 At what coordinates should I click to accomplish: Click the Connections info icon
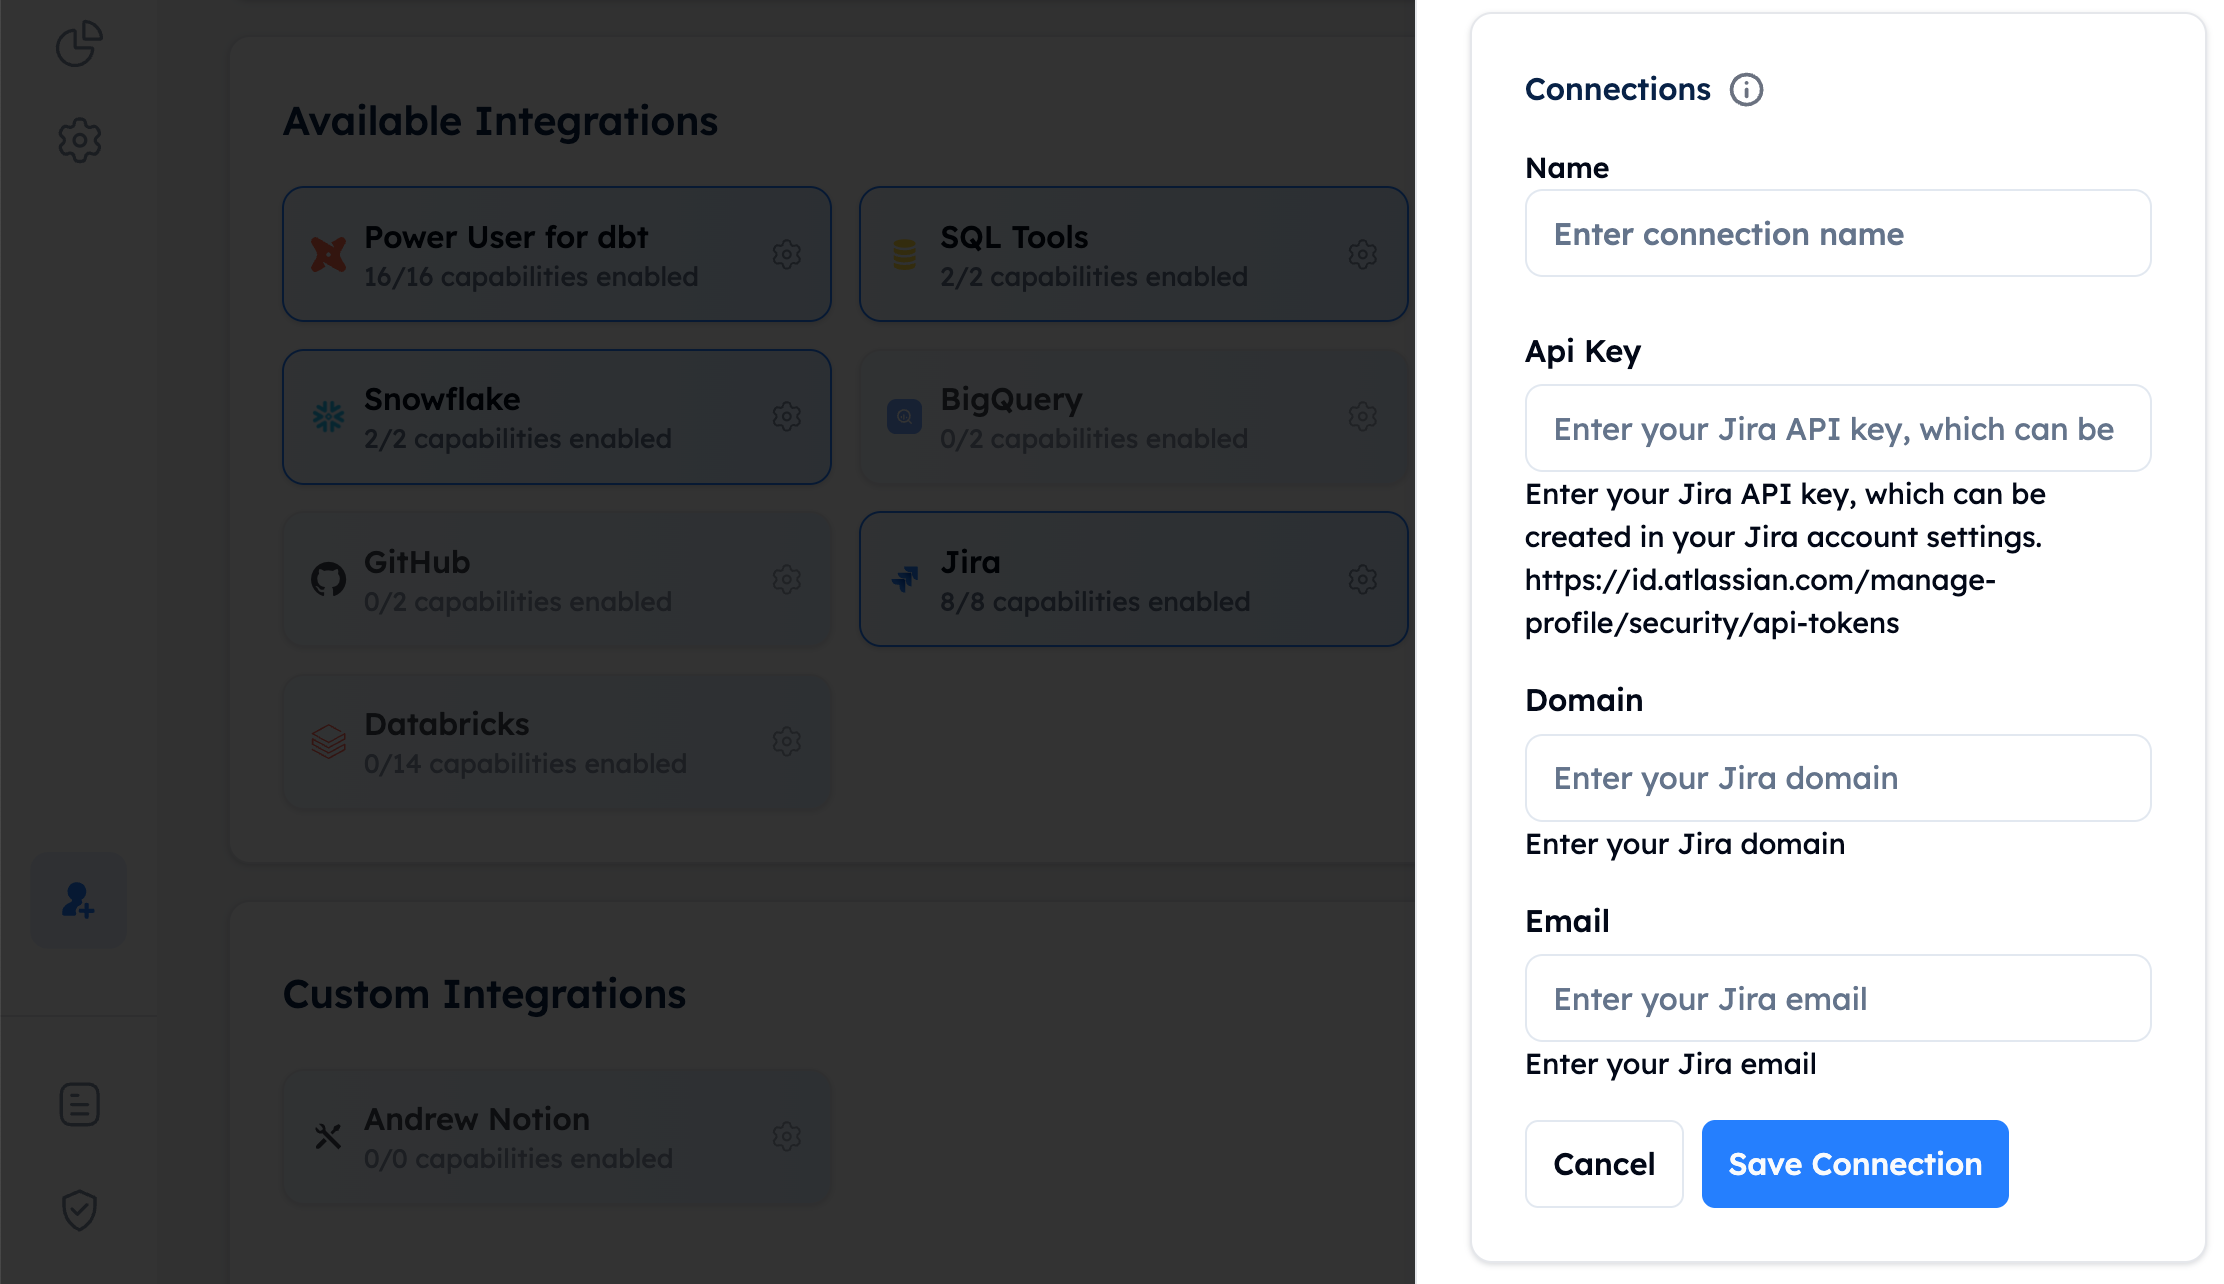(1746, 90)
